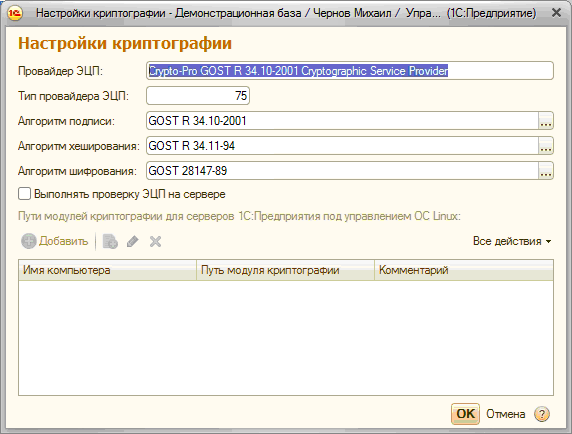Click the copy row icon in table toolbar
This screenshot has width=572, height=434.
[110, 241]
